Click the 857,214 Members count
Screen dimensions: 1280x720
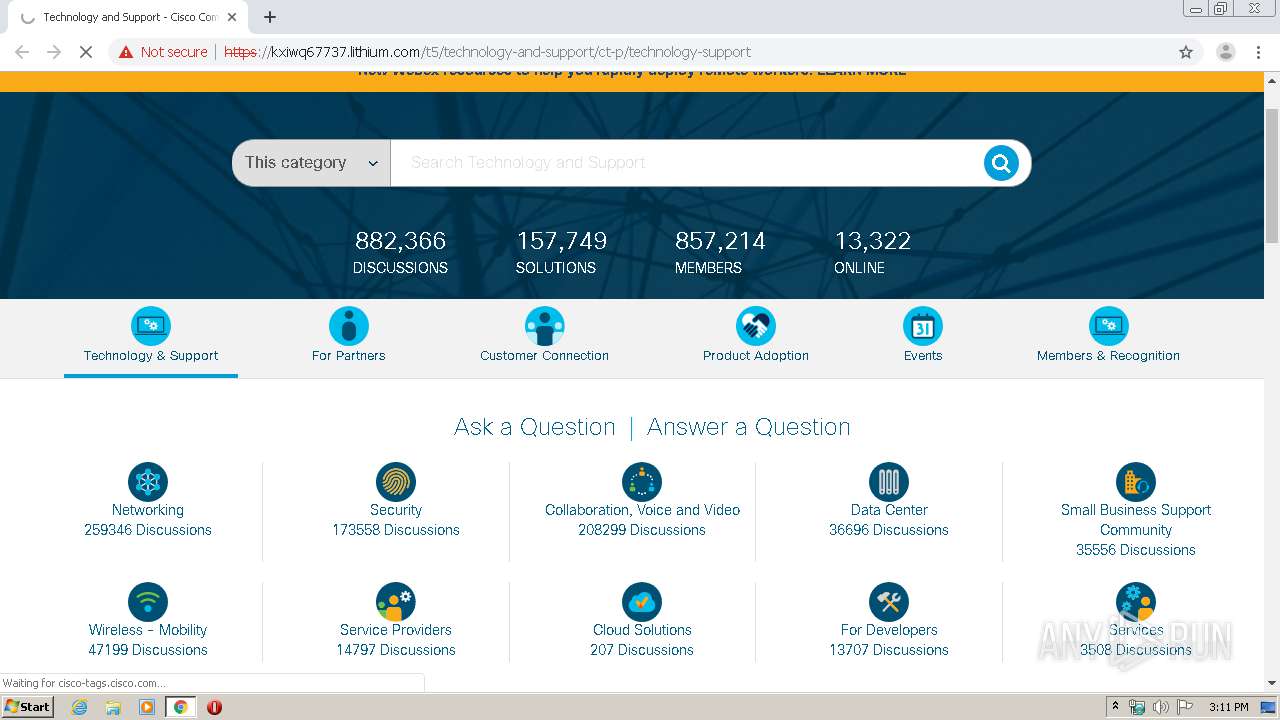coord(720,241)
